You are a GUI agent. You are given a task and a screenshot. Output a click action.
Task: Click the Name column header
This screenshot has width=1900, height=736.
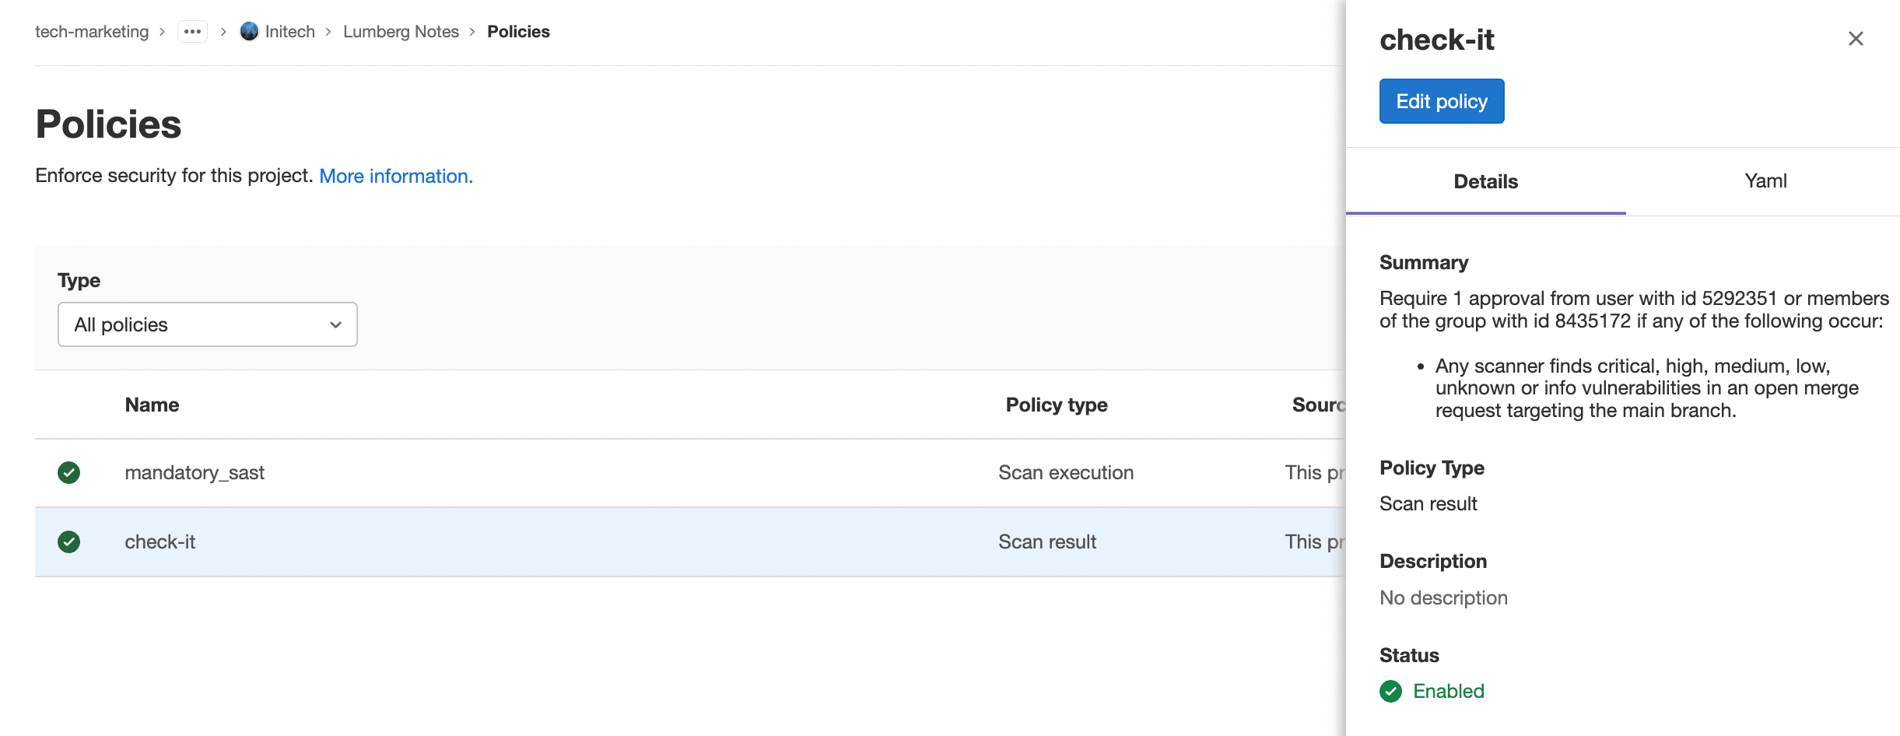pyautogui.click(x=152, y=405)
